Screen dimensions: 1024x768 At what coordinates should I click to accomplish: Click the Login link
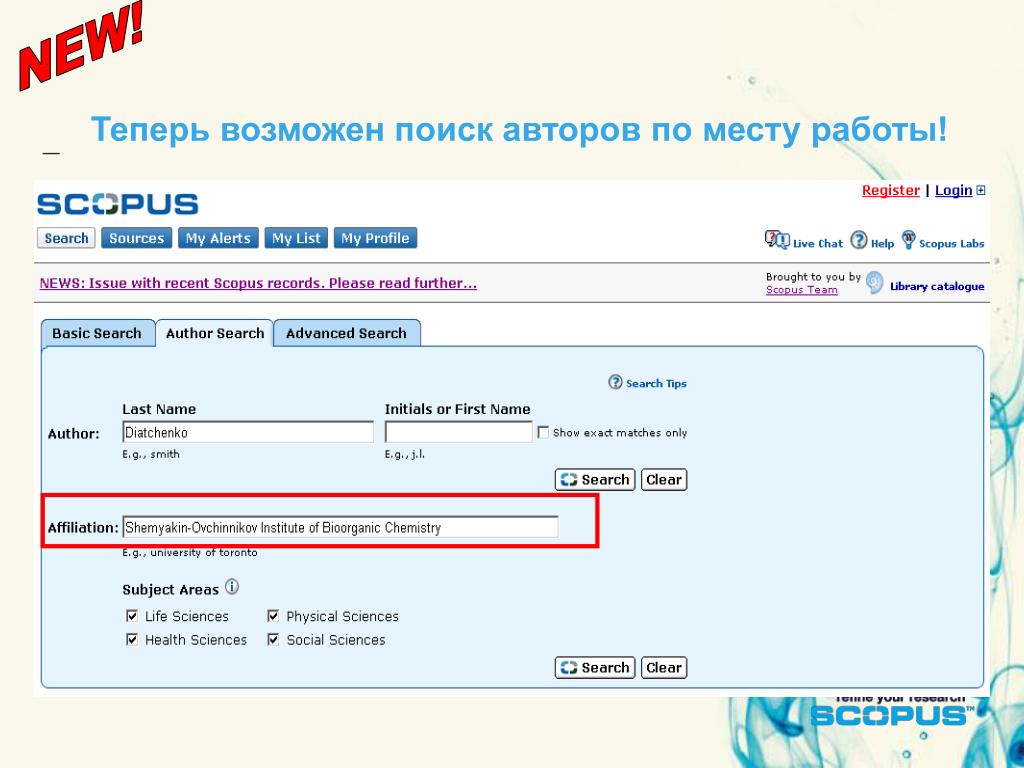coord(953,191)
